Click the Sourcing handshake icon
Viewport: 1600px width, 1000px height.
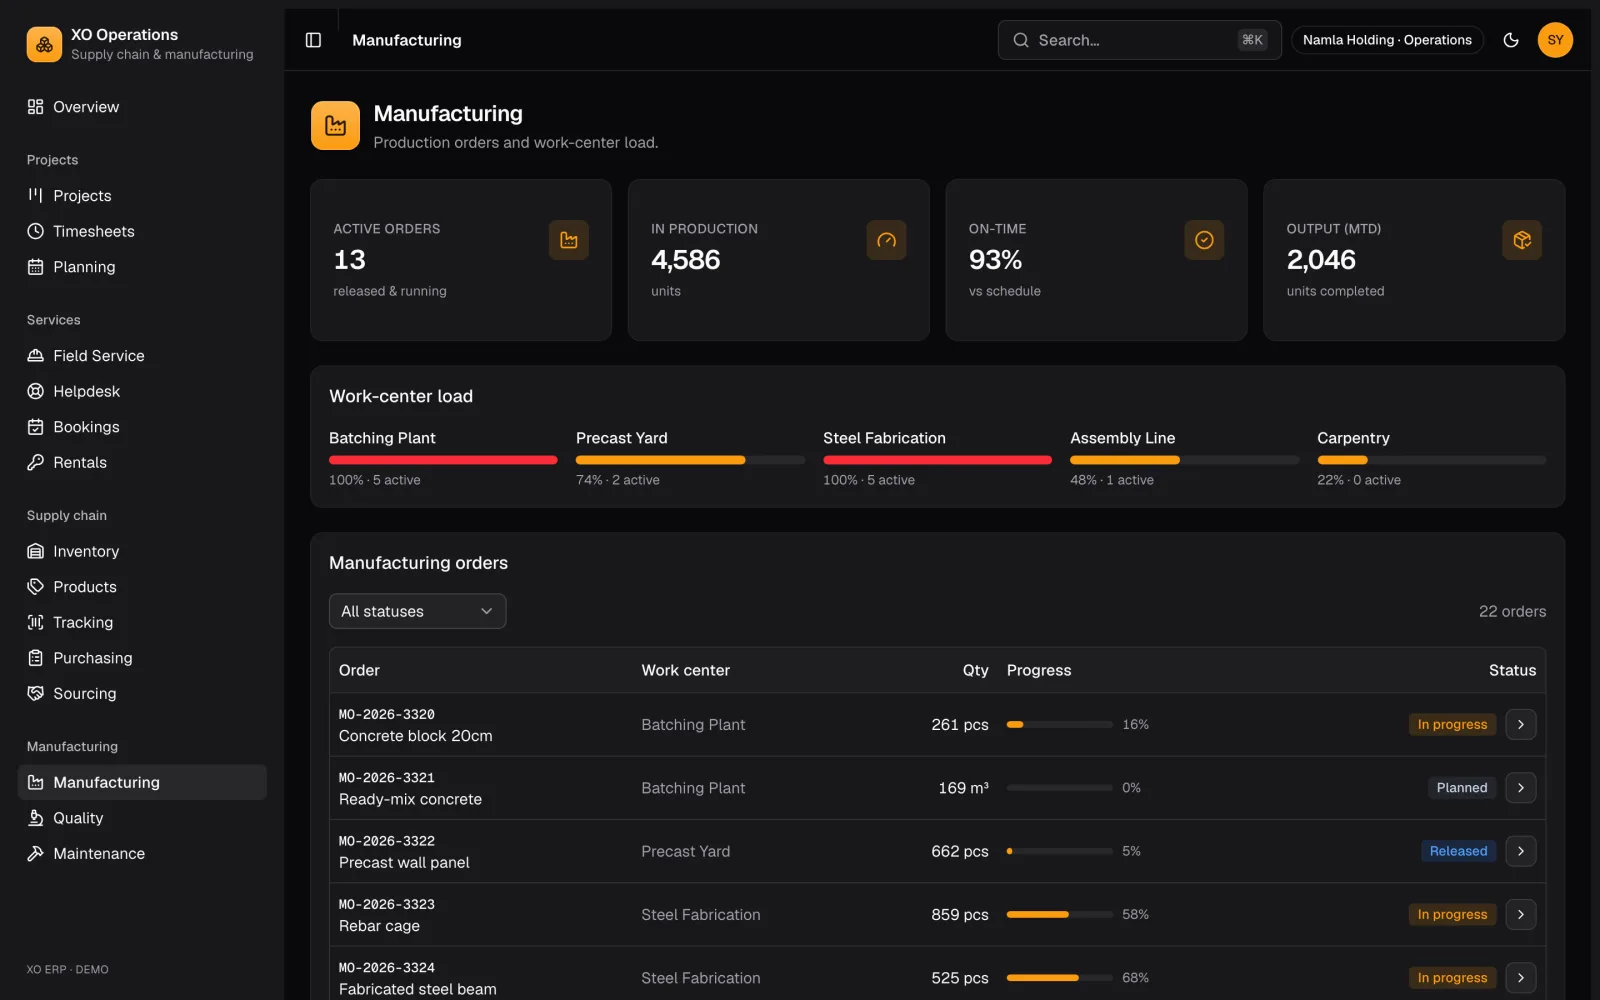36,693
